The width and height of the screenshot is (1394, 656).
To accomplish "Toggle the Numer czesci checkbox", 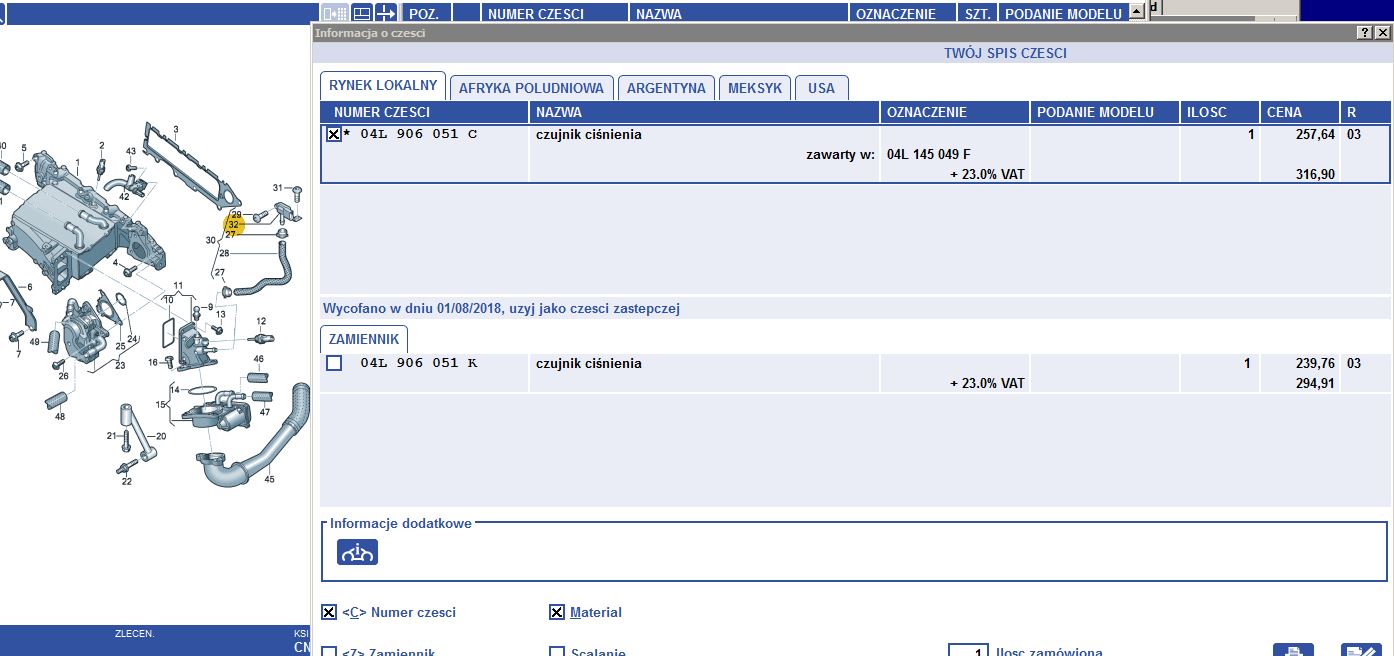I will pos(329,612).
